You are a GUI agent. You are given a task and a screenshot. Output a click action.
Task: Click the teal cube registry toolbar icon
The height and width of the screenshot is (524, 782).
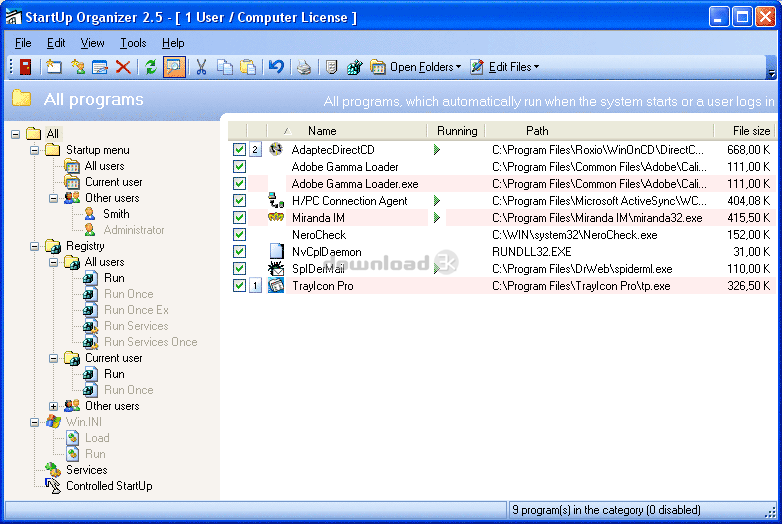coord(354,67)
